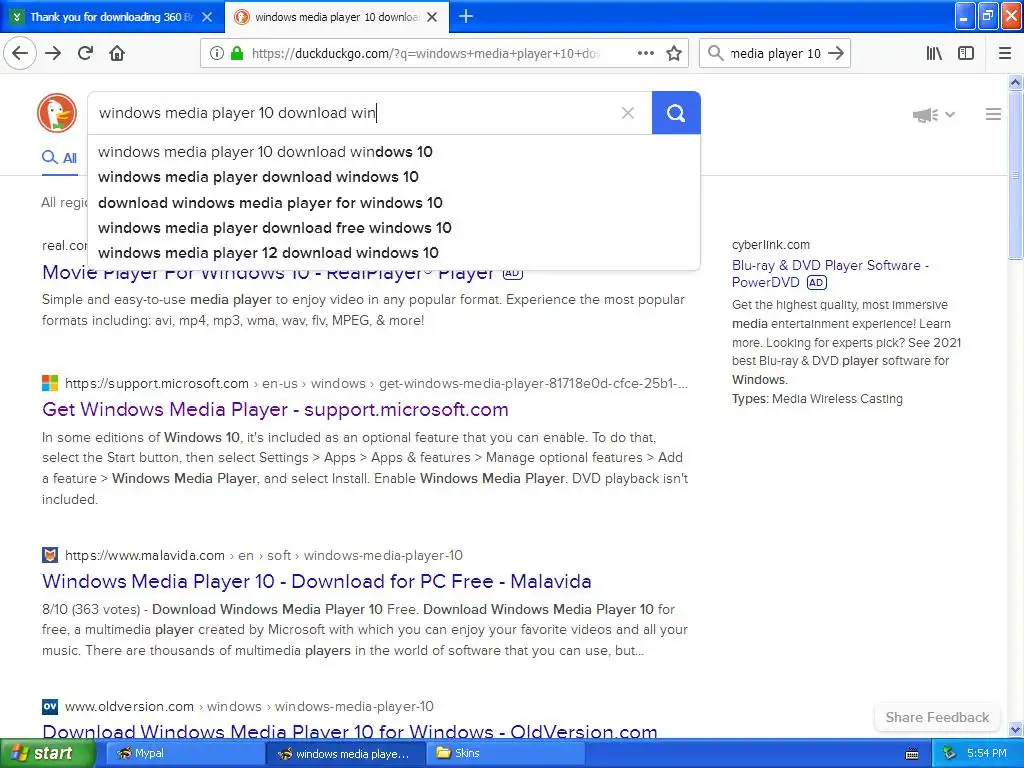Switch to Mypal taskbar window

pyautogui.click(x=183, y=753)
